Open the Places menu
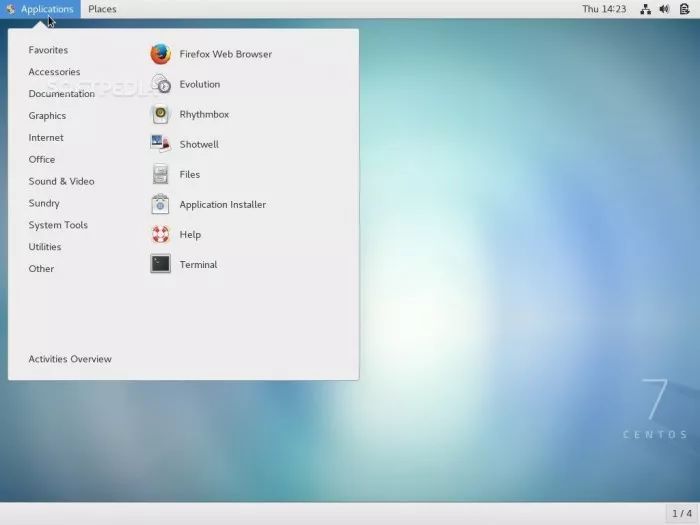This screenshot has width=700, height=525. click(102, 9)
